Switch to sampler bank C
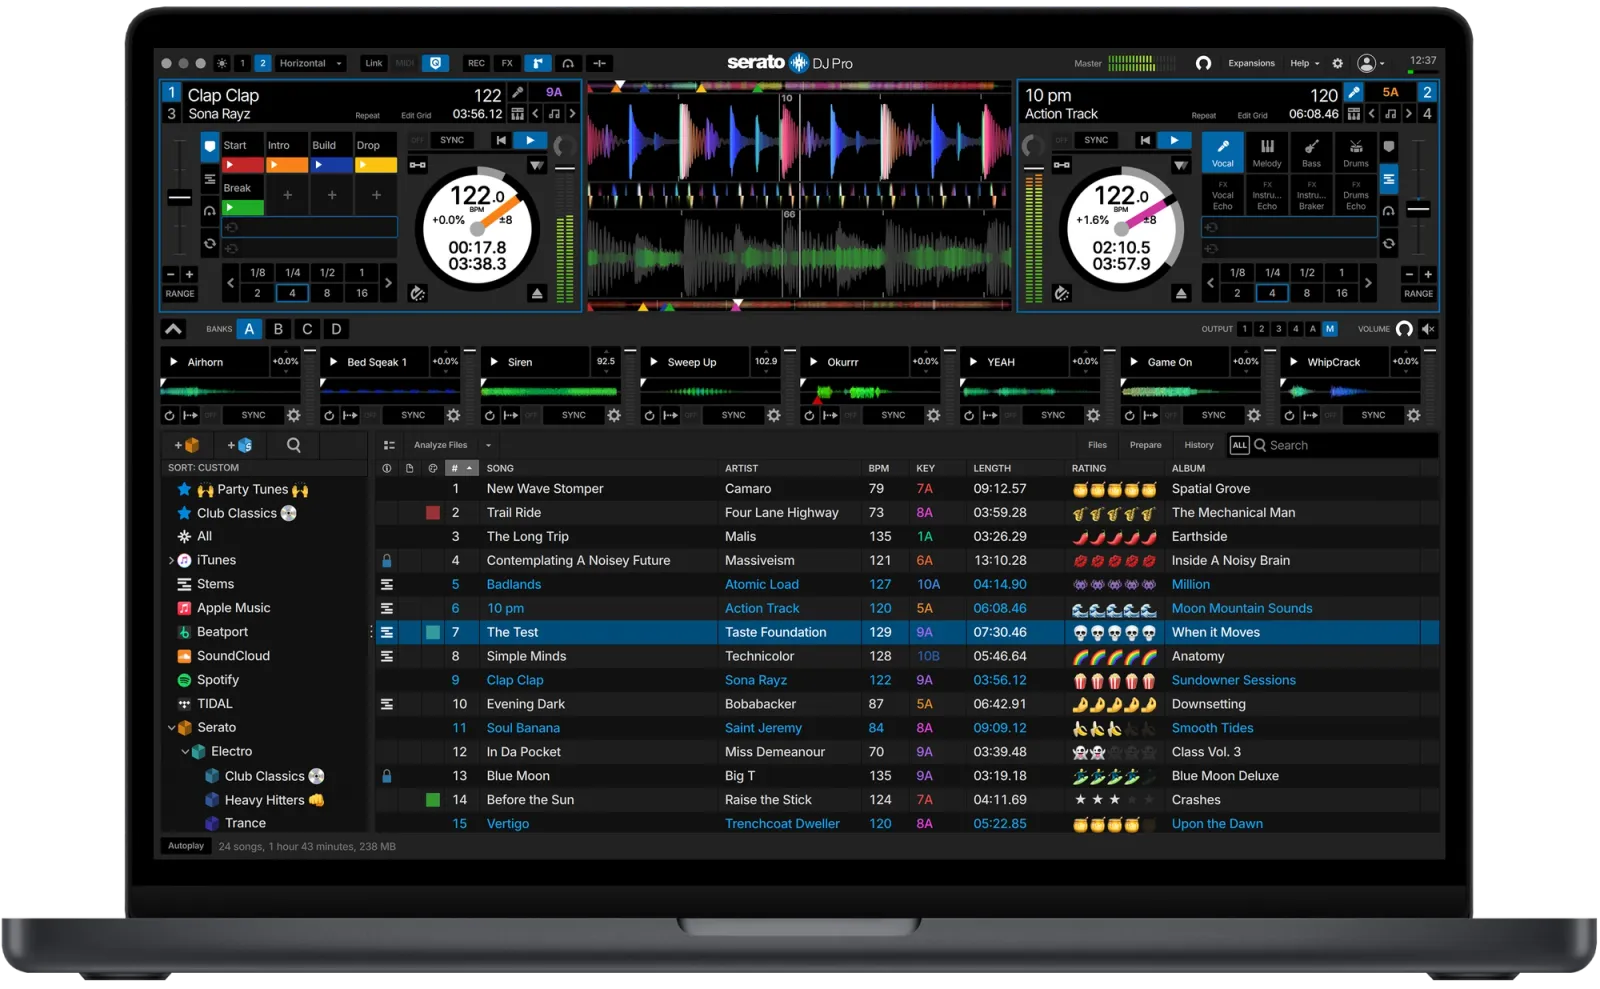Image resolution: width=1600 pixels, height=989 pixels. tap(307, 329)
